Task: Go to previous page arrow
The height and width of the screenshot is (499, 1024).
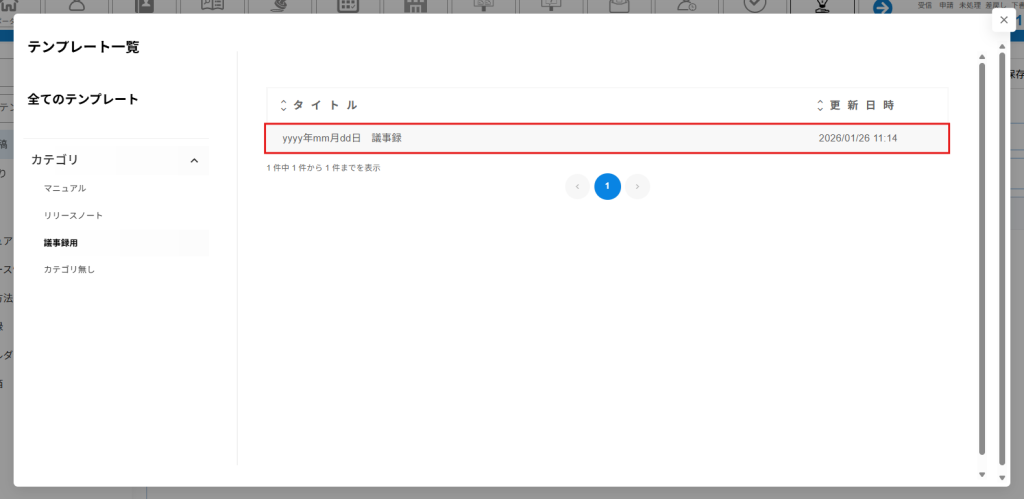Action: (577, 186)
